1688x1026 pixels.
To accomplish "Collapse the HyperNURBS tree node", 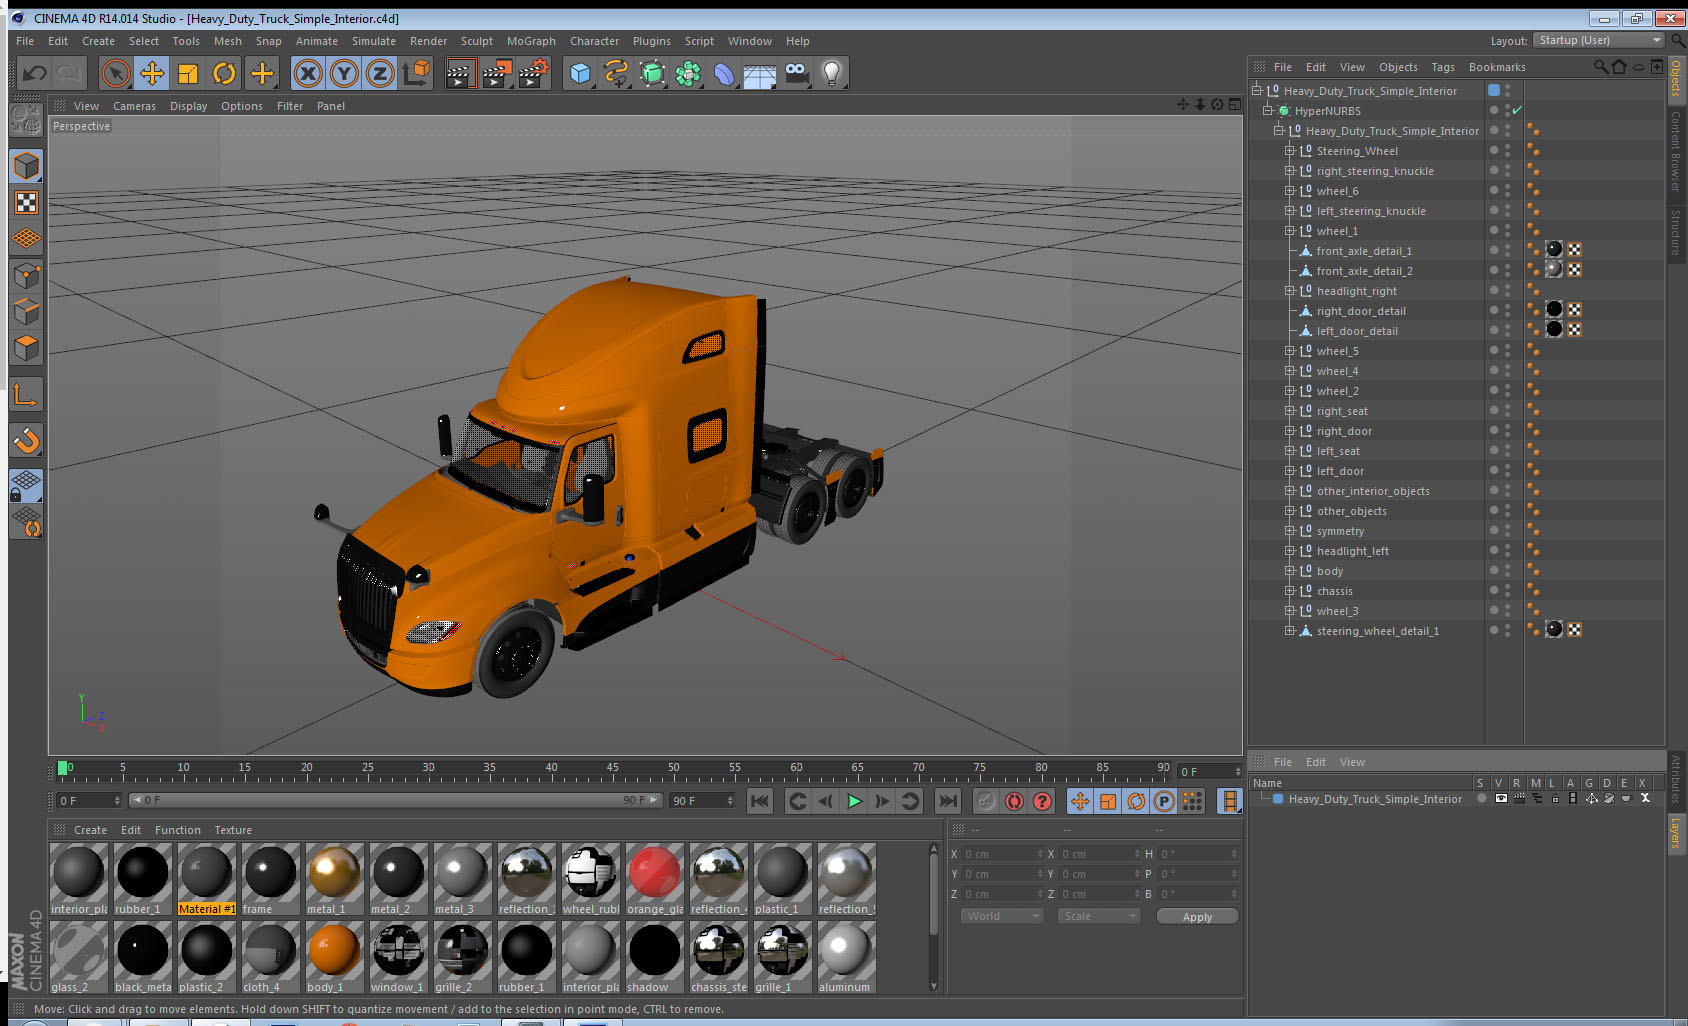I will pos(1268,111).
